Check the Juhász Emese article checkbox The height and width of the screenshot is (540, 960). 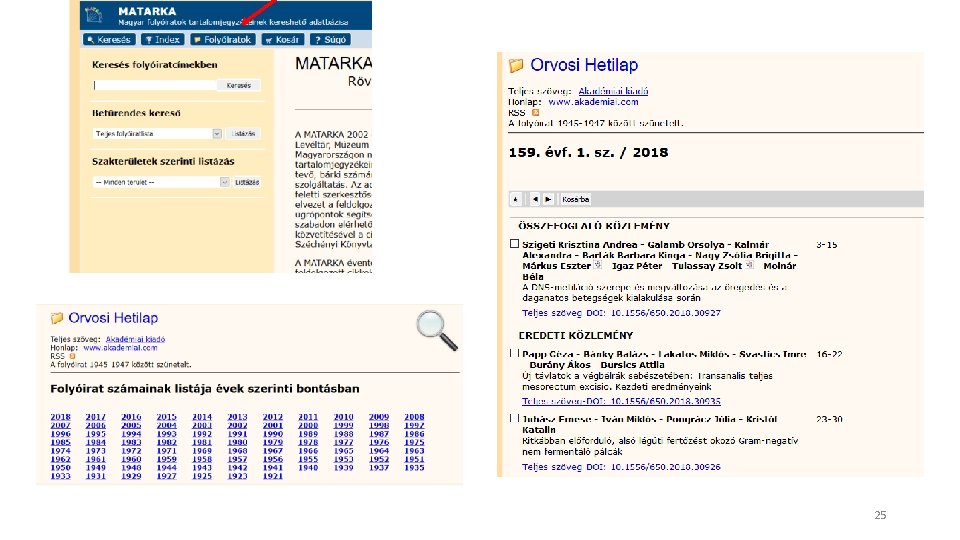click(x=514, y=418)
